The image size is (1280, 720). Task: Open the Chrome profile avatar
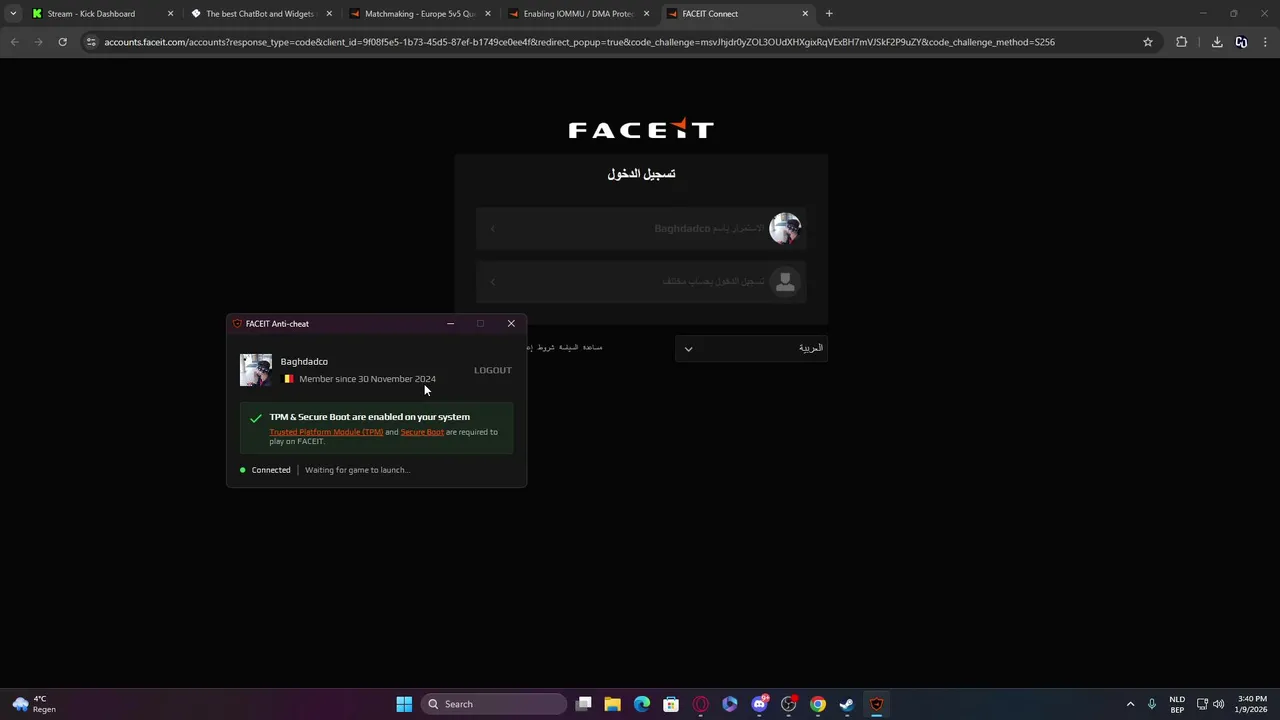click(x=1241, y=42)
